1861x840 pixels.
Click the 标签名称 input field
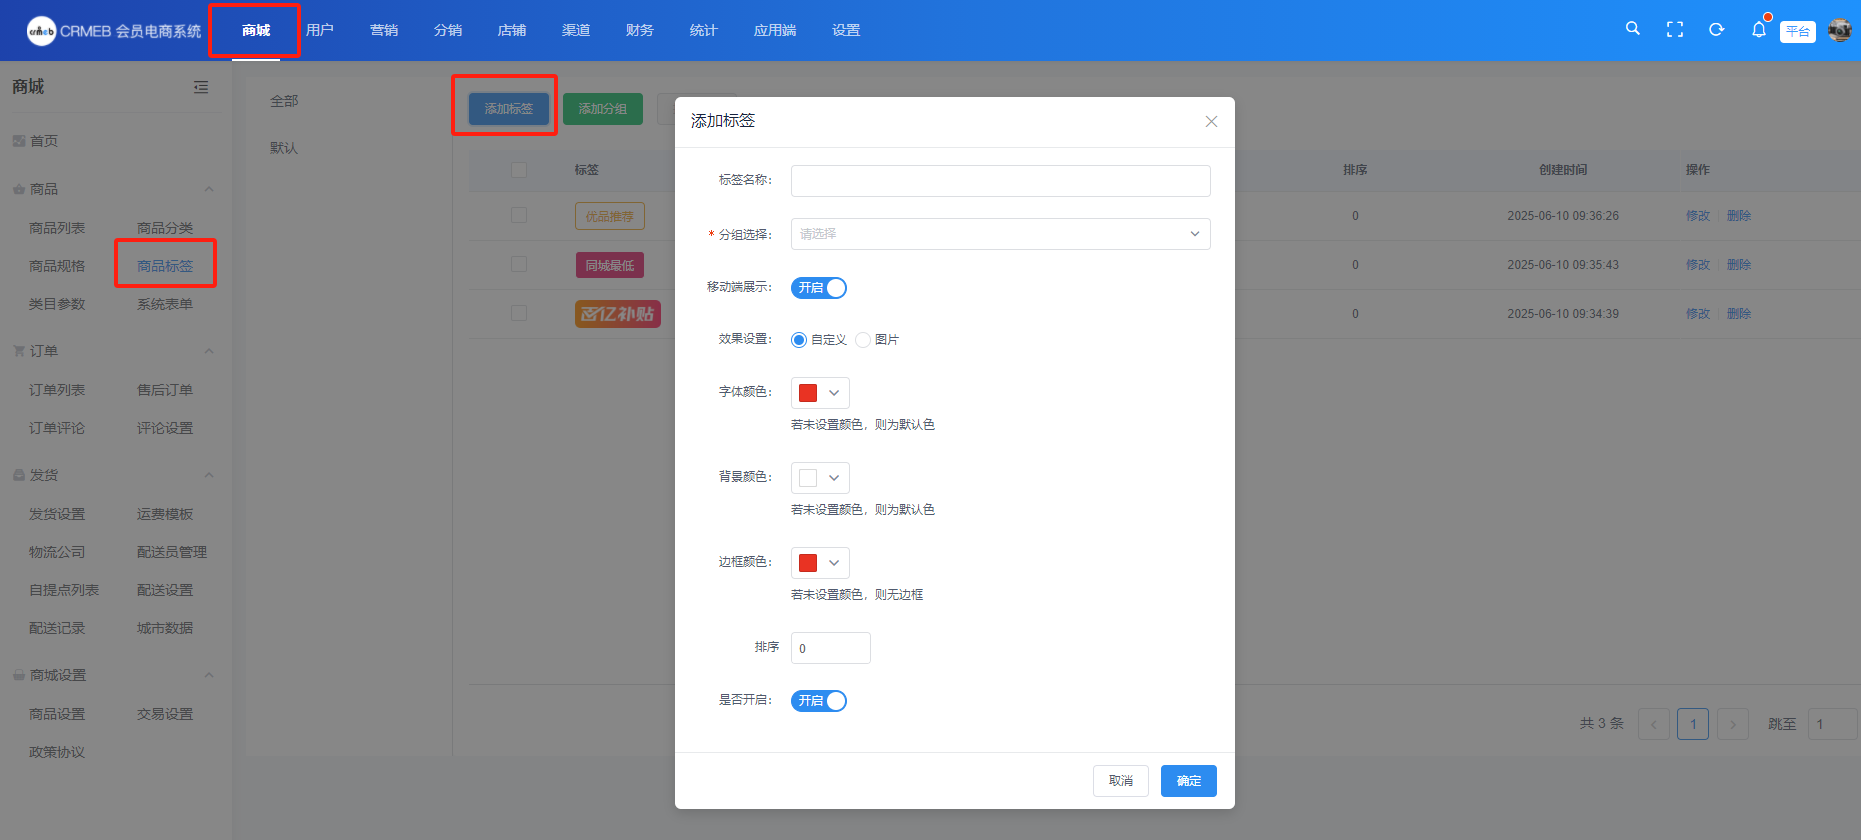click(1000, 181)
